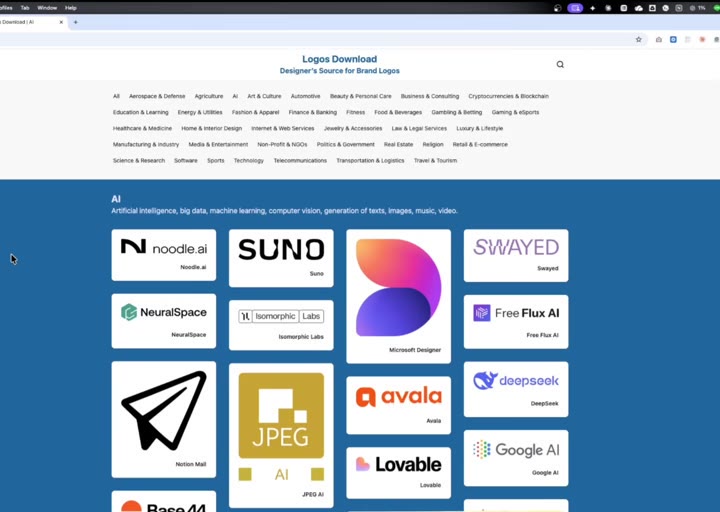
Task: Select the Sports category
Action: pos(215,161)
